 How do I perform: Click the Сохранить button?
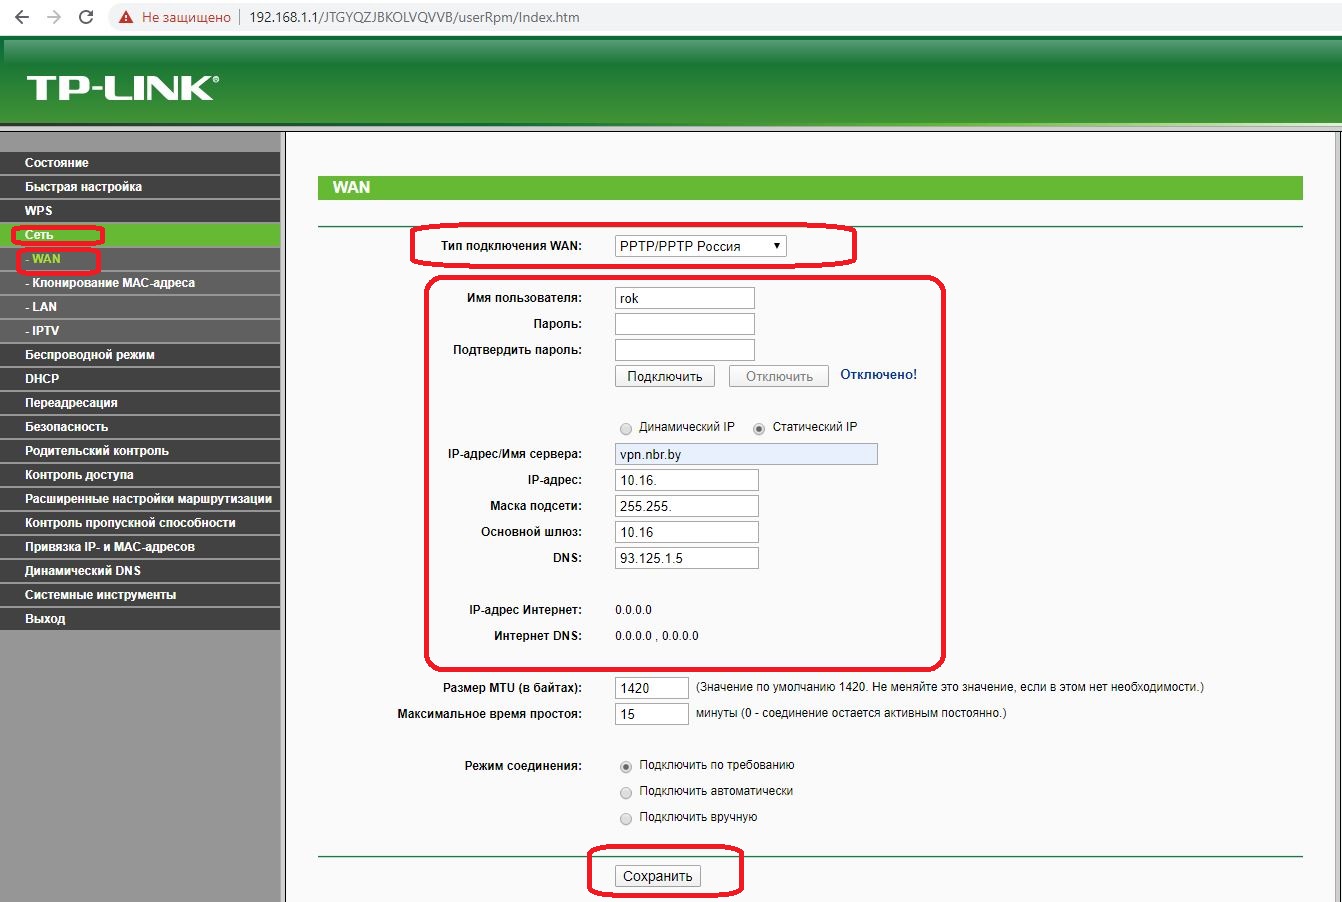click(657, 876)
